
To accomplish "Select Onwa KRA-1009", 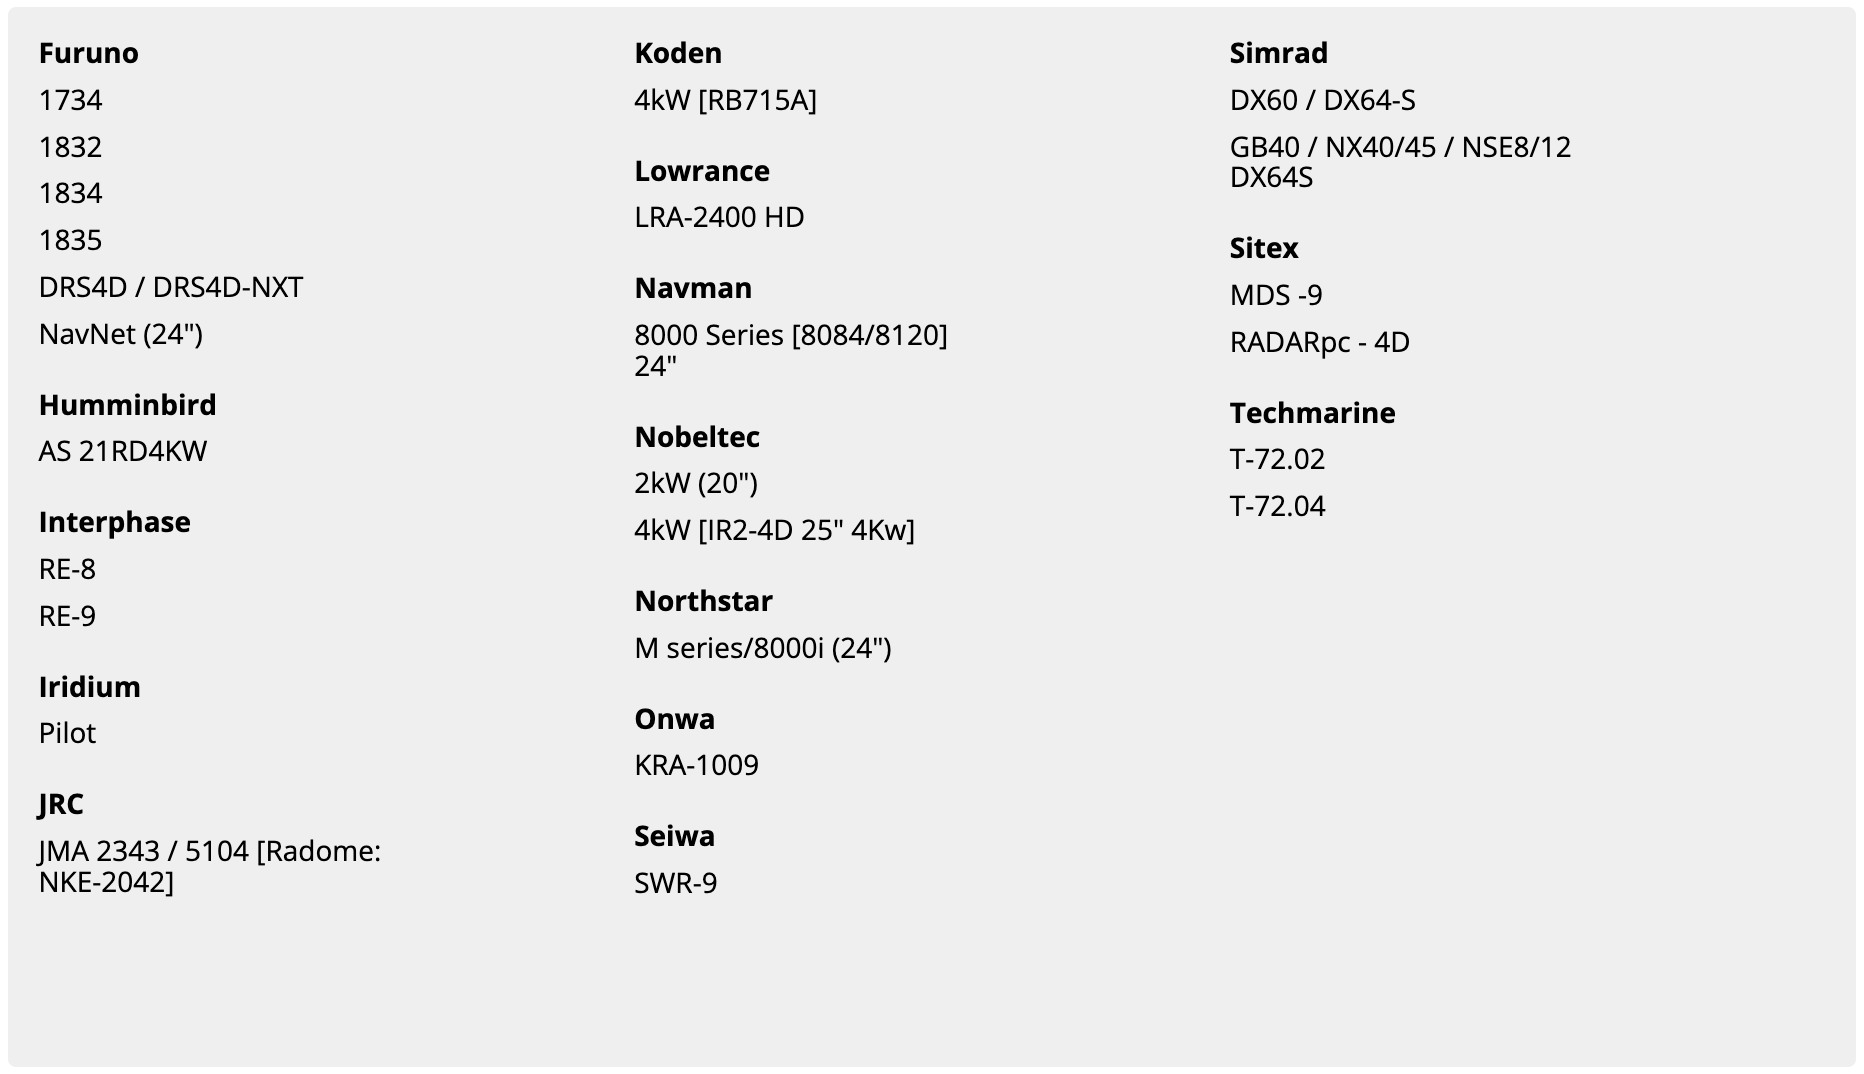I will pos(696,765).
